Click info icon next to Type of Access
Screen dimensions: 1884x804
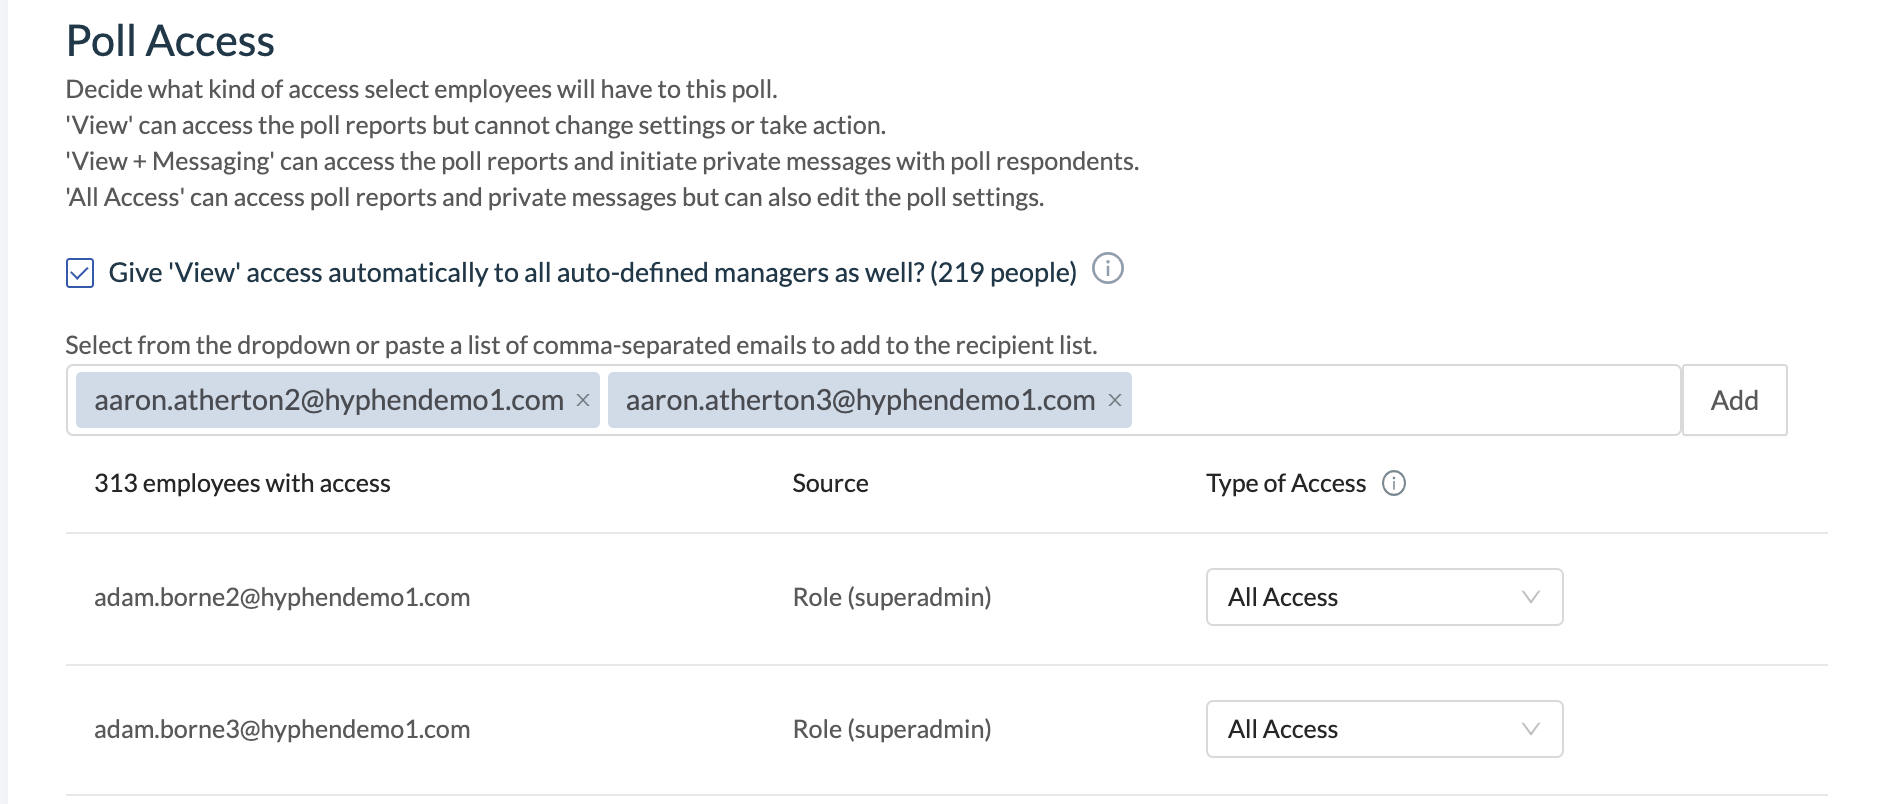click(1393, 484)
